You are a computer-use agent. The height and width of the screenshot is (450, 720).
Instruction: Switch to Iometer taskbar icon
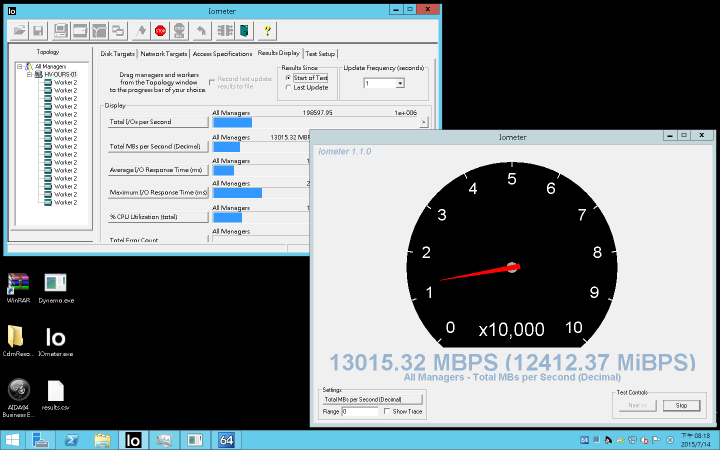(133, 440)
